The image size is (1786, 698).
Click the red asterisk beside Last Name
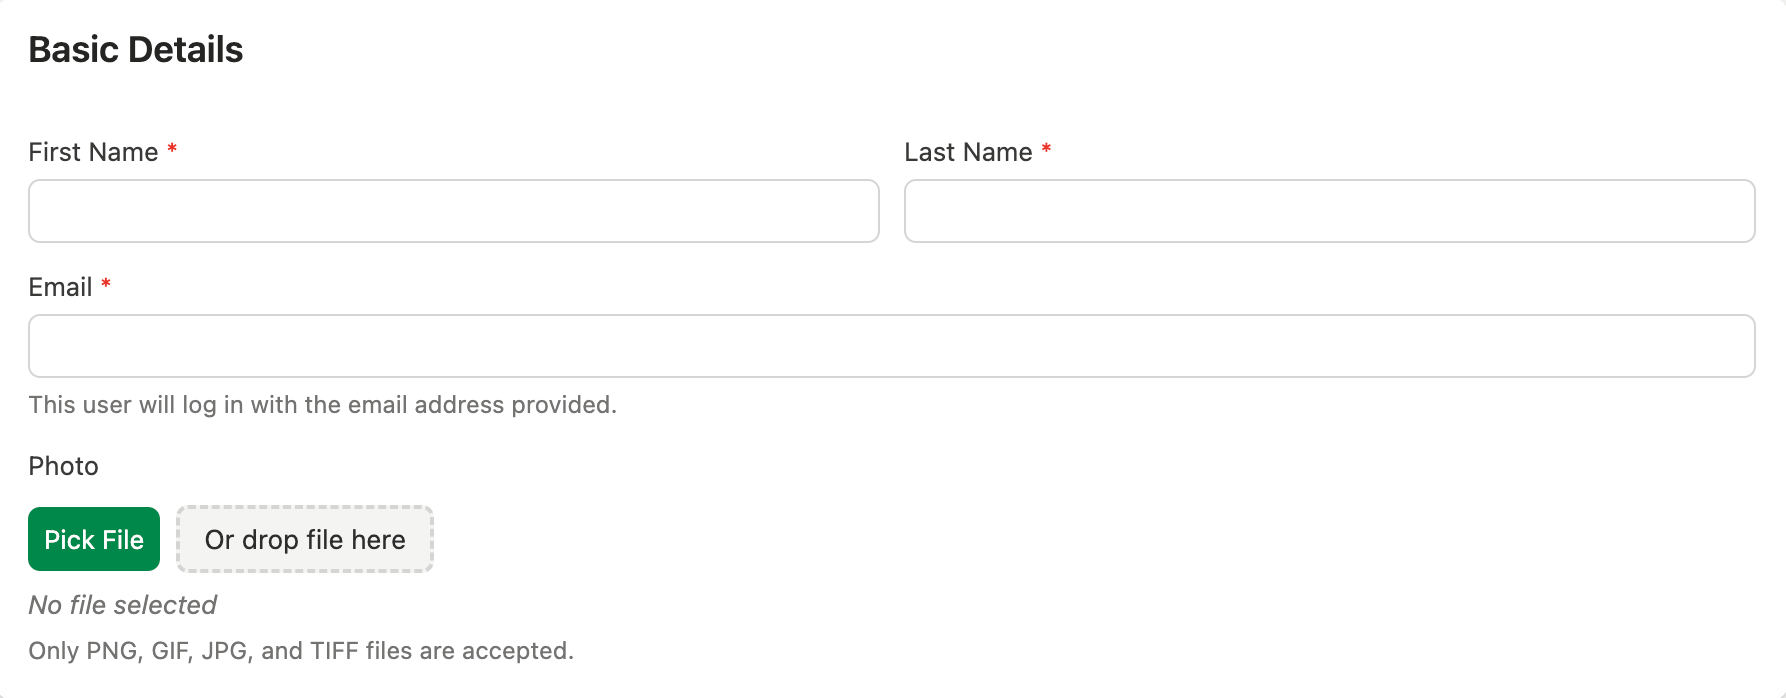pos(1046,151)
